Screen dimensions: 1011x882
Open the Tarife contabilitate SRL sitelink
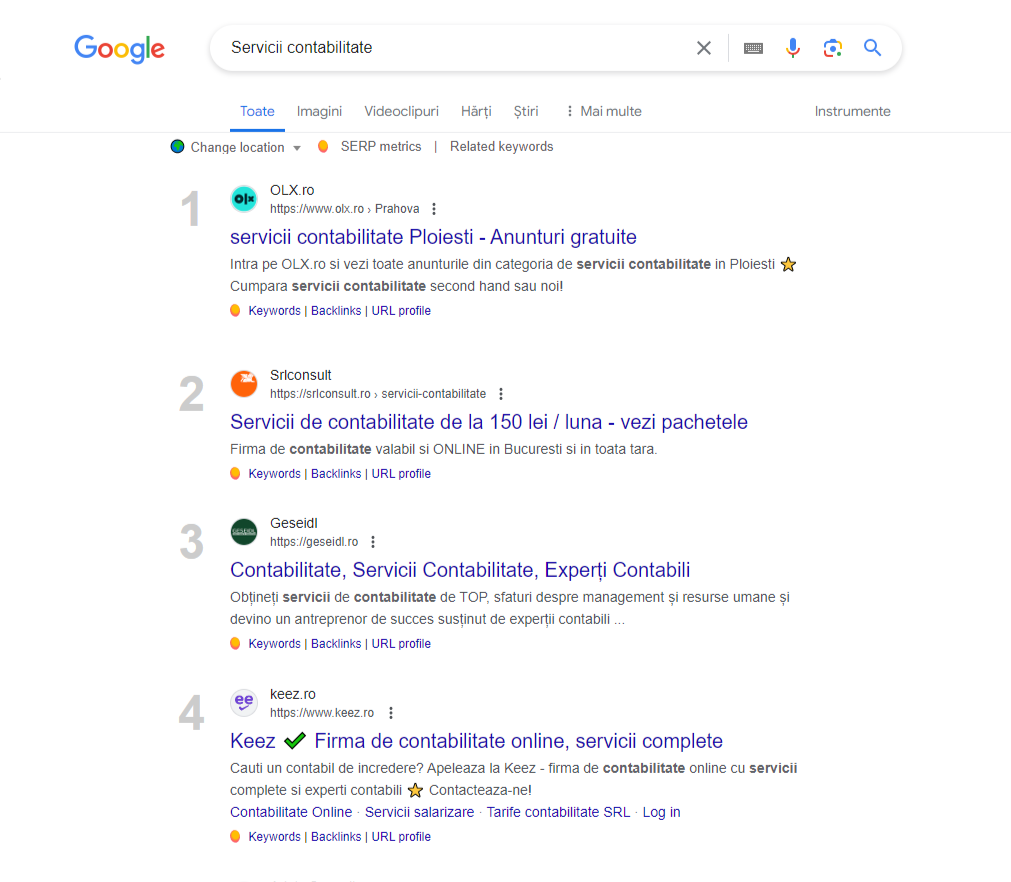coord(558,811)
